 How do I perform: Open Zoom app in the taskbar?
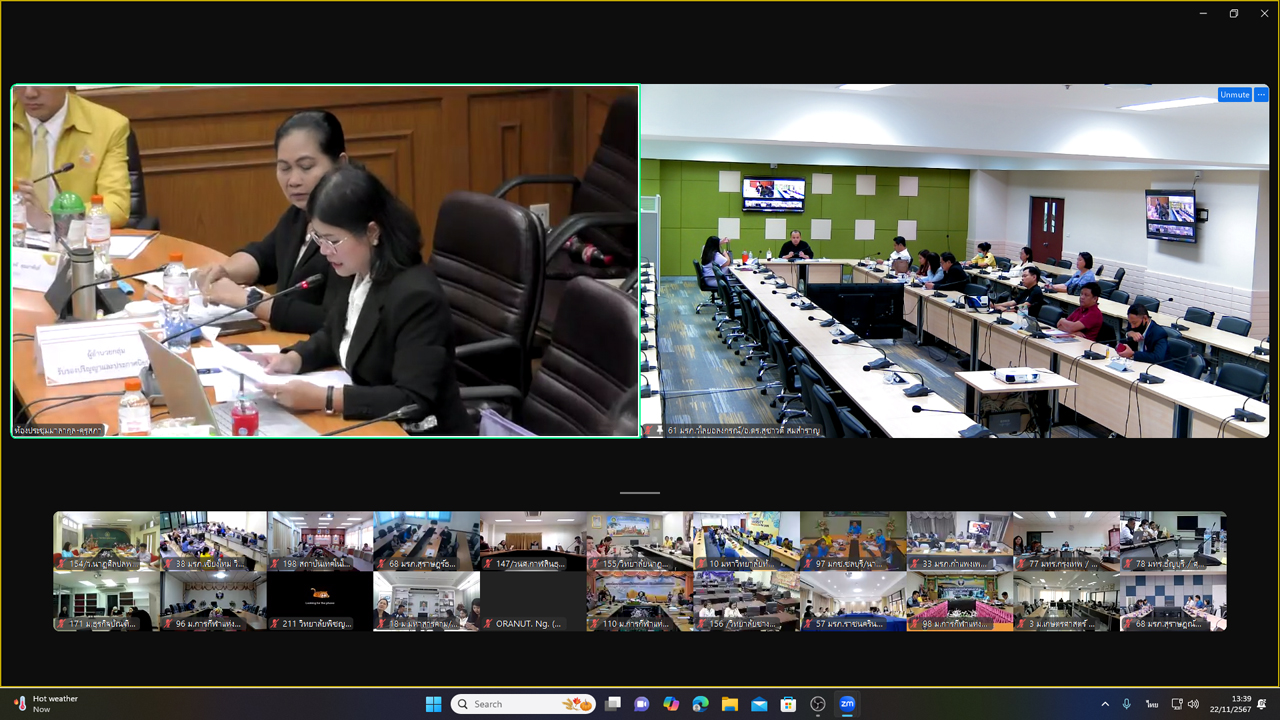click(847, 704)
